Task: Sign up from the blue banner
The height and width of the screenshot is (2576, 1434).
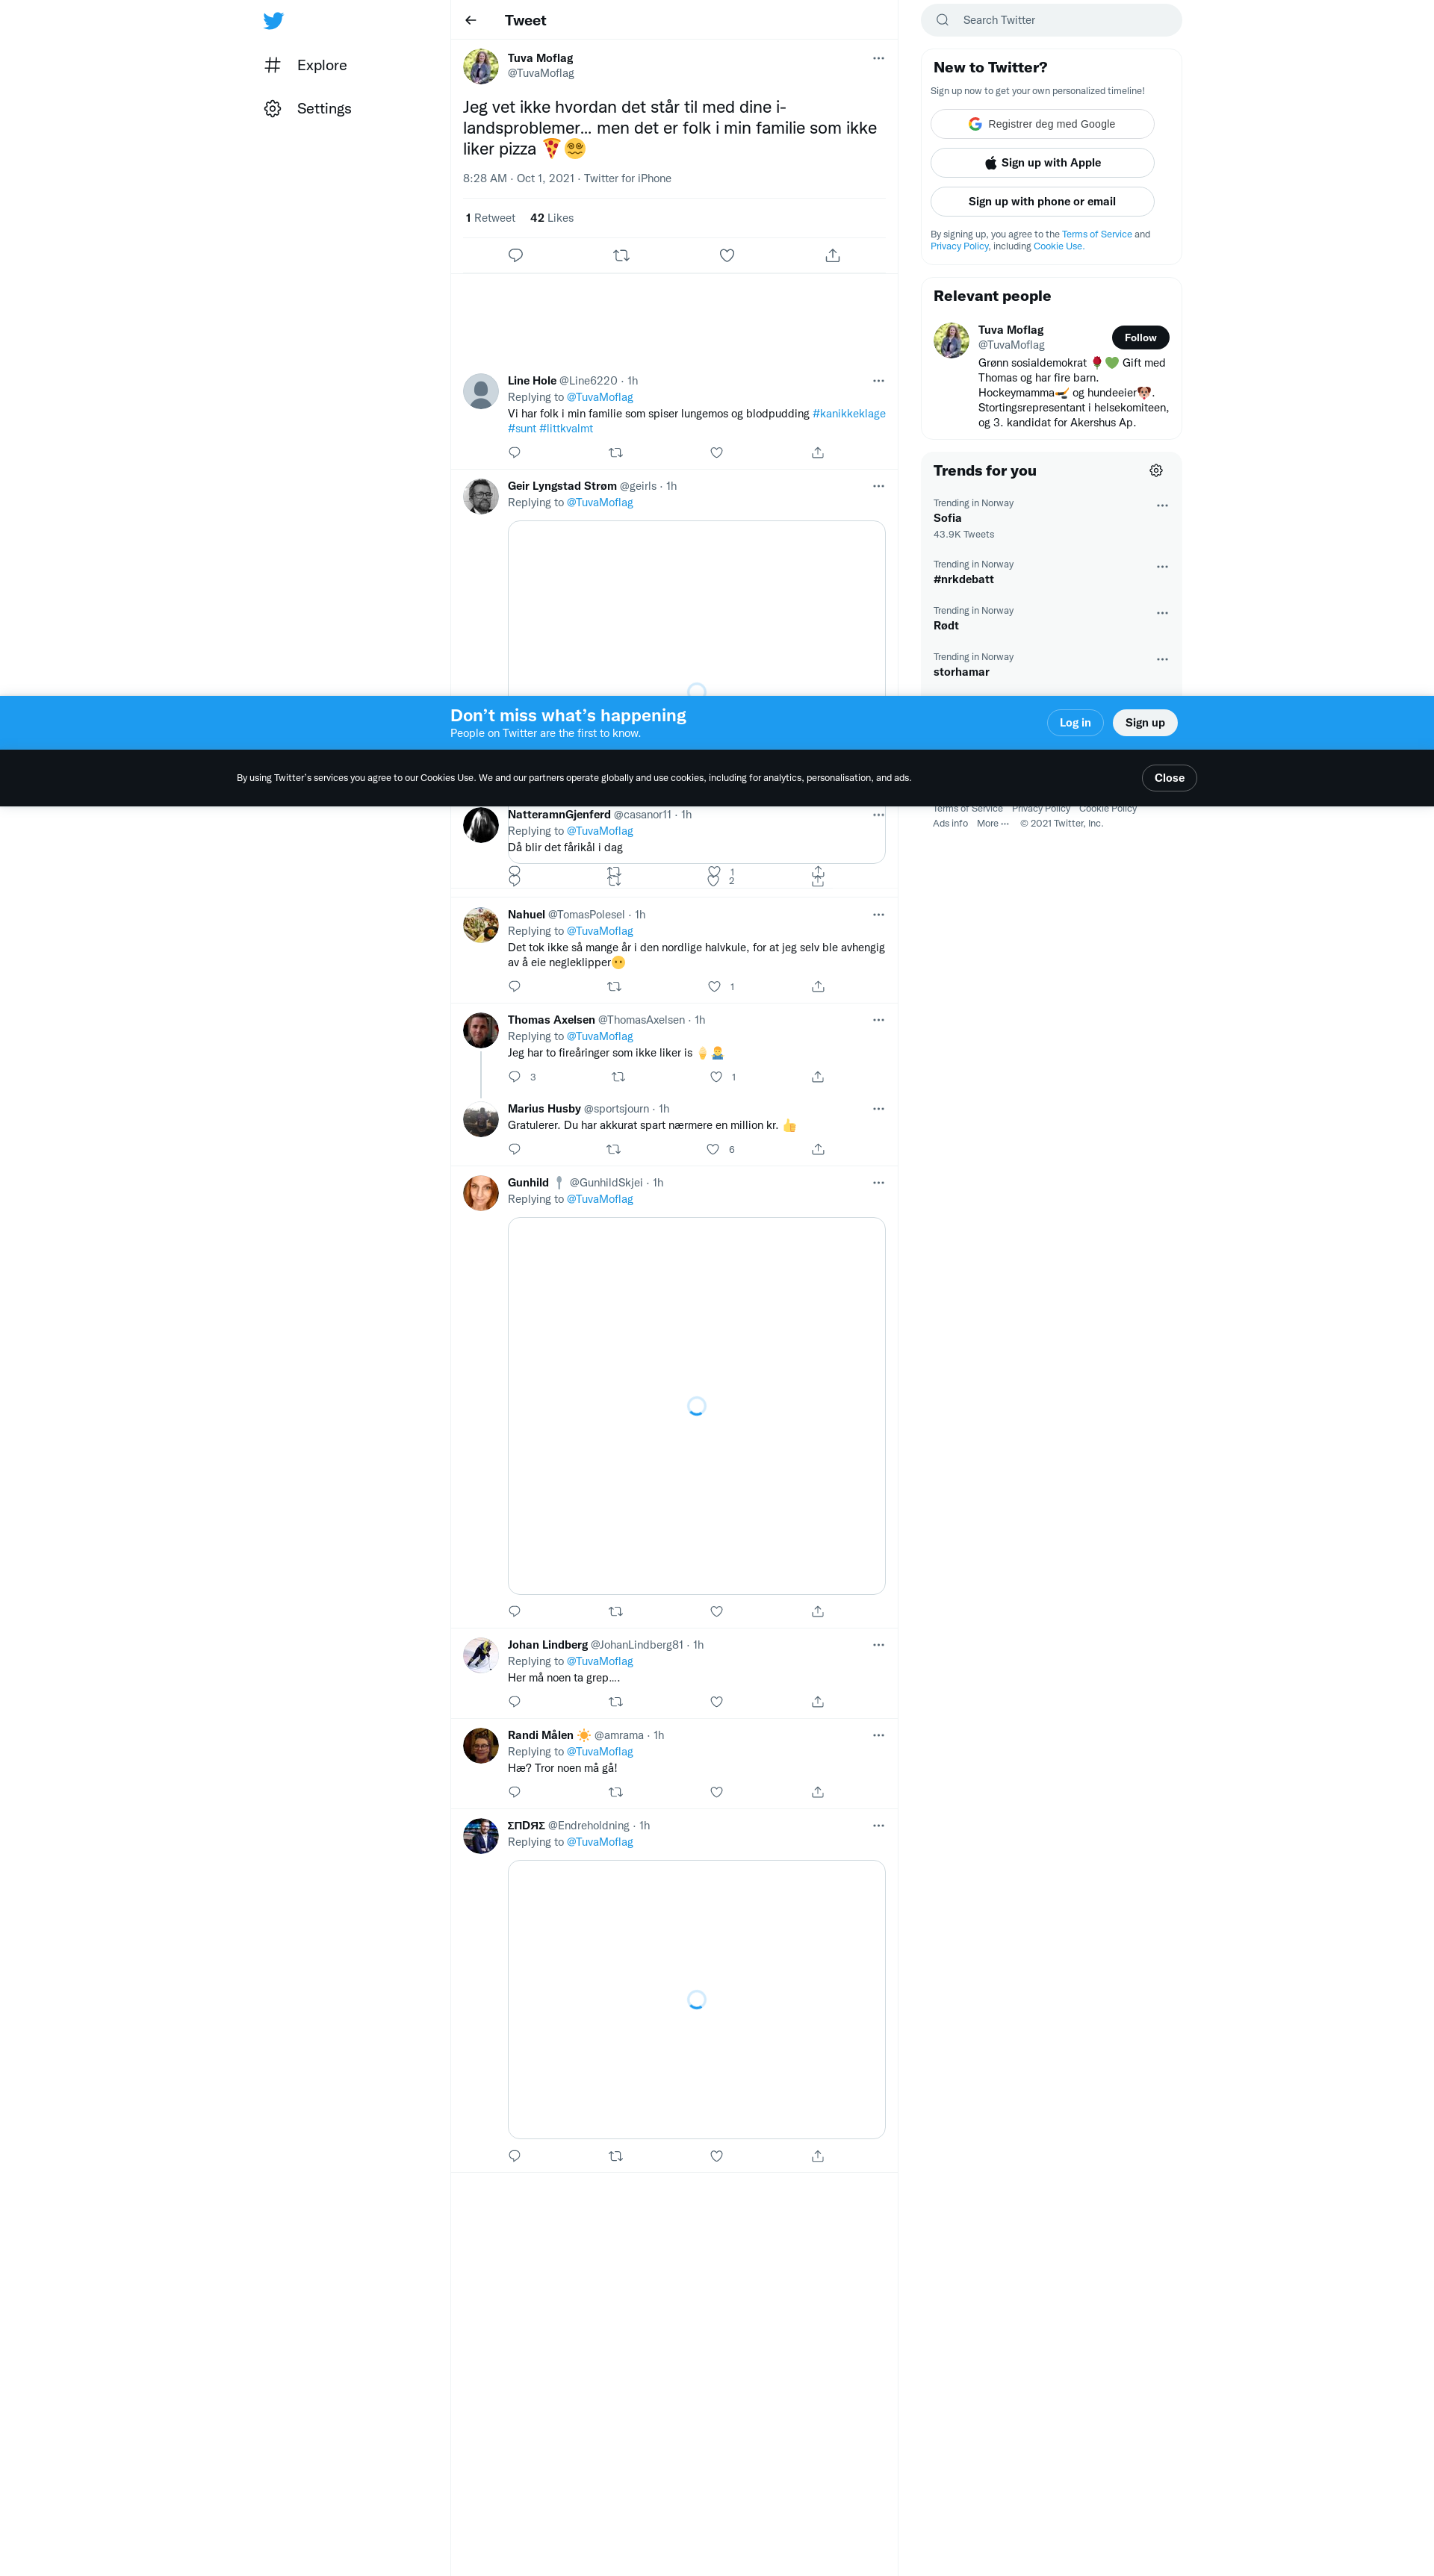Action: click(x=1145, y=723)
